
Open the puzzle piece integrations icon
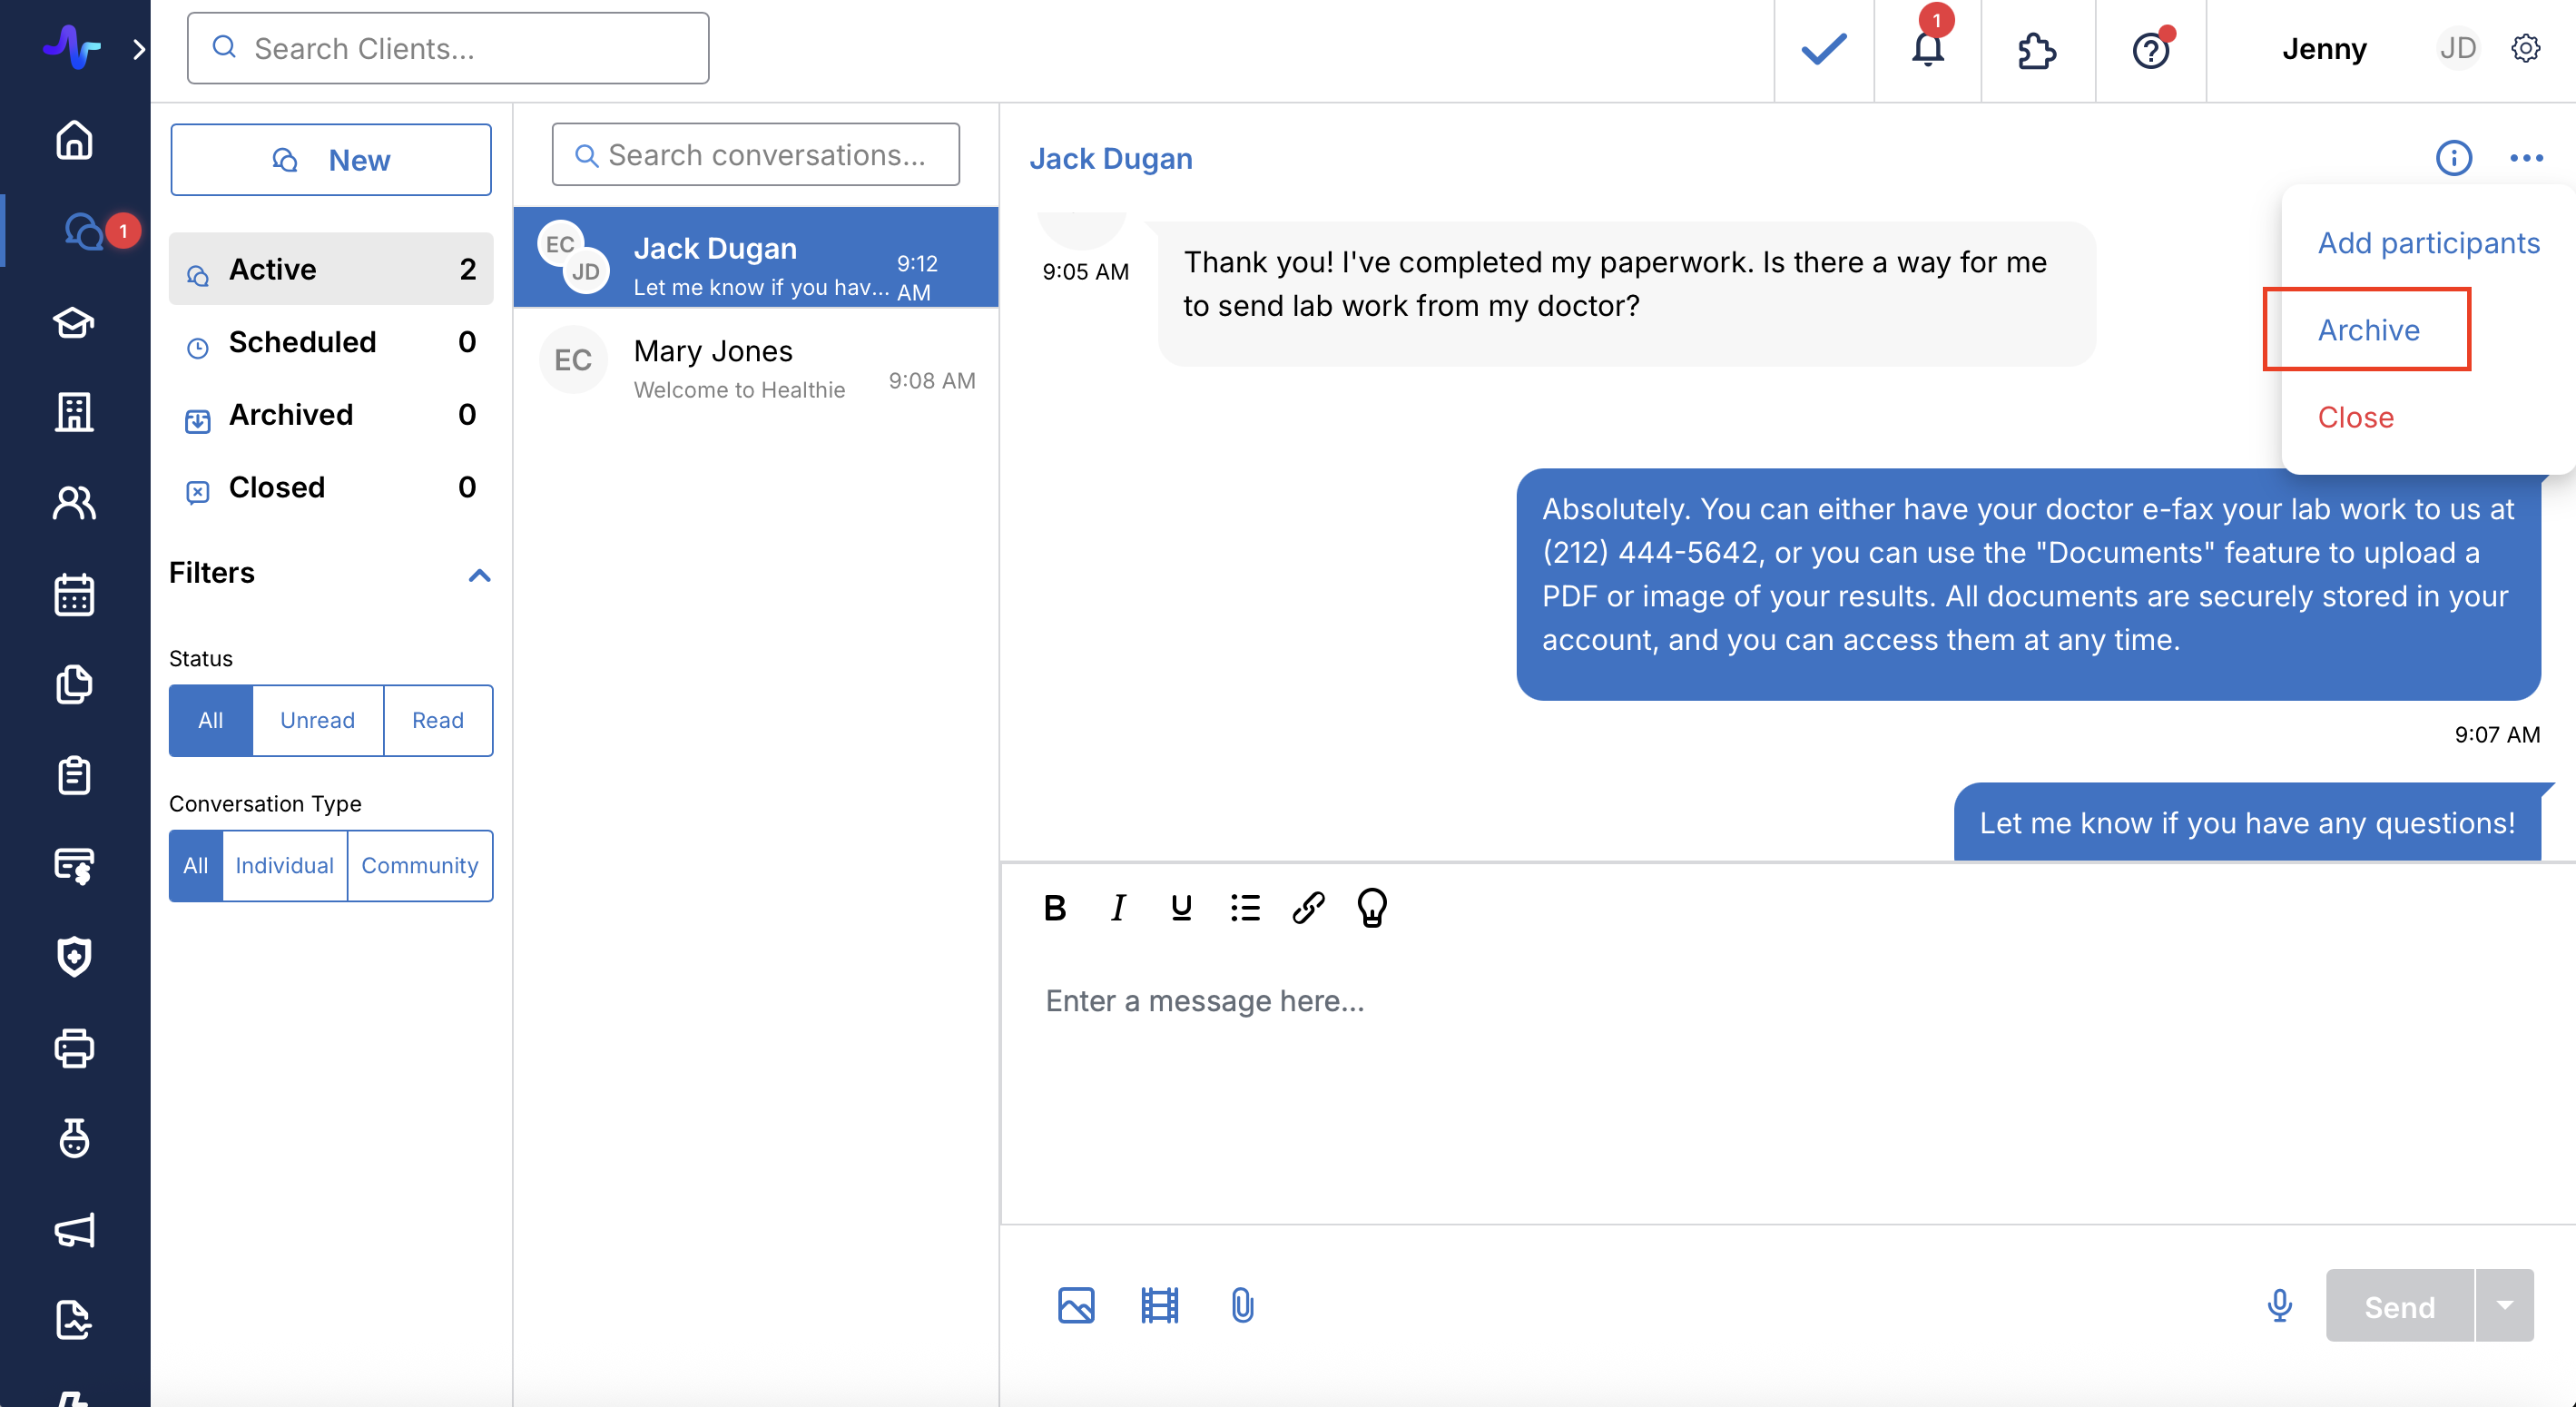2036,50
